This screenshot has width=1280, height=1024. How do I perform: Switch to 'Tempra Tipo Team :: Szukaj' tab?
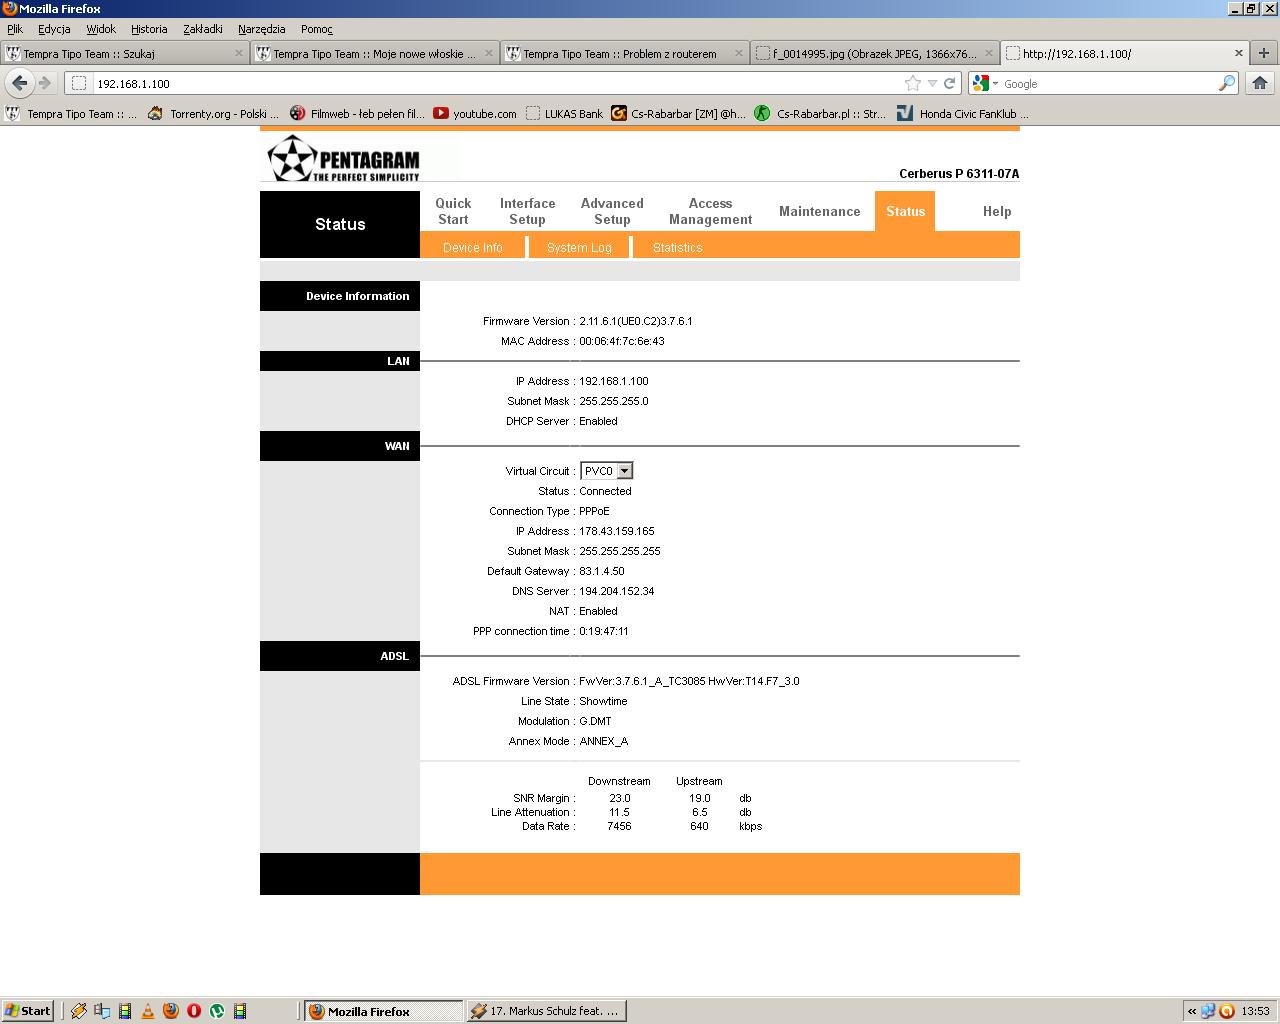(125, 53)
